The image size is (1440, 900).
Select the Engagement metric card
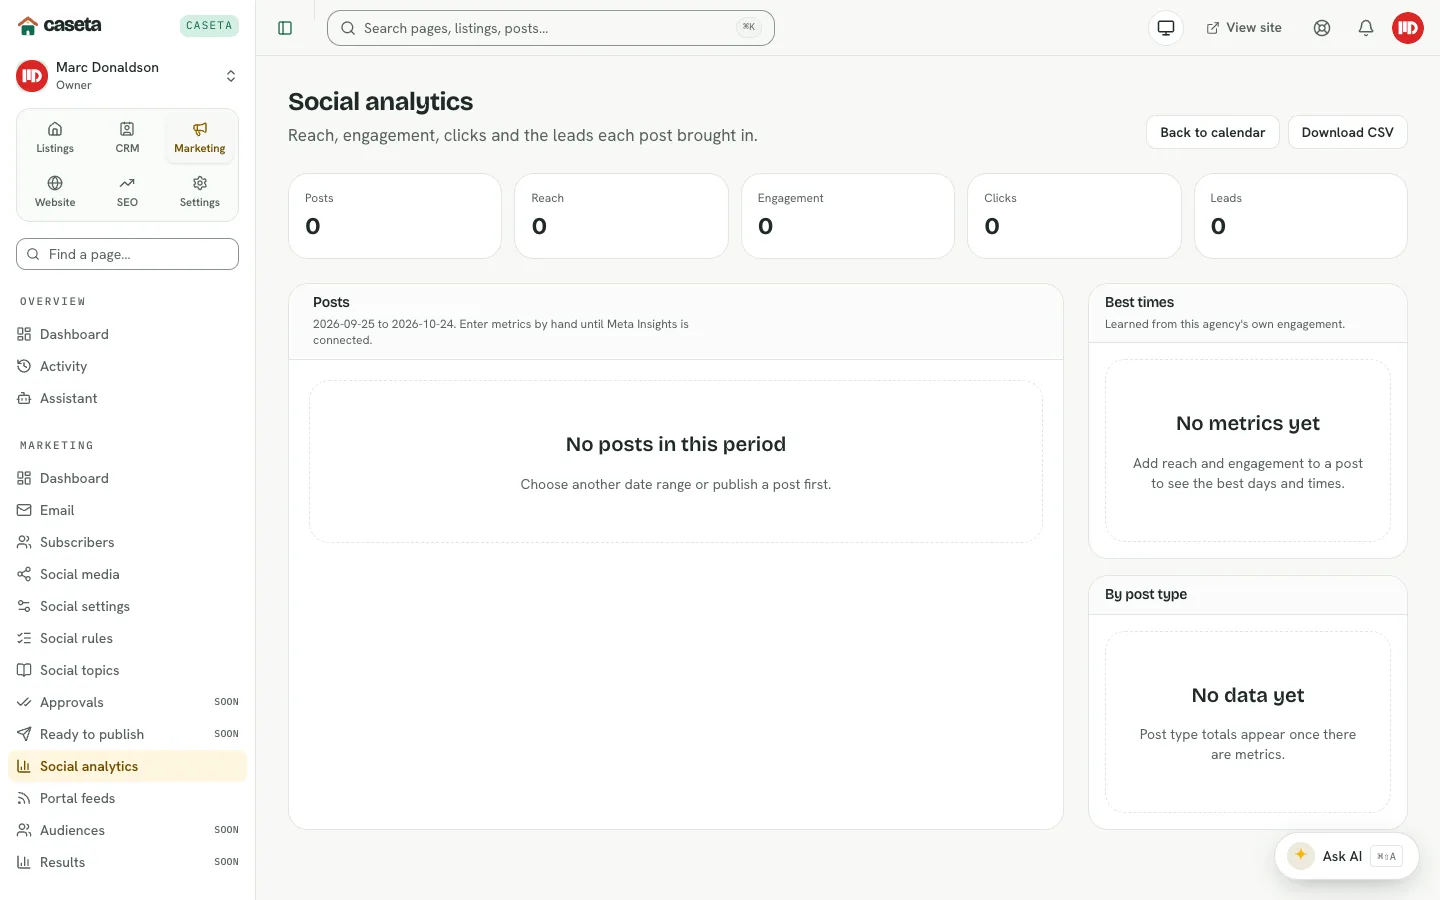tap(848, 216)
